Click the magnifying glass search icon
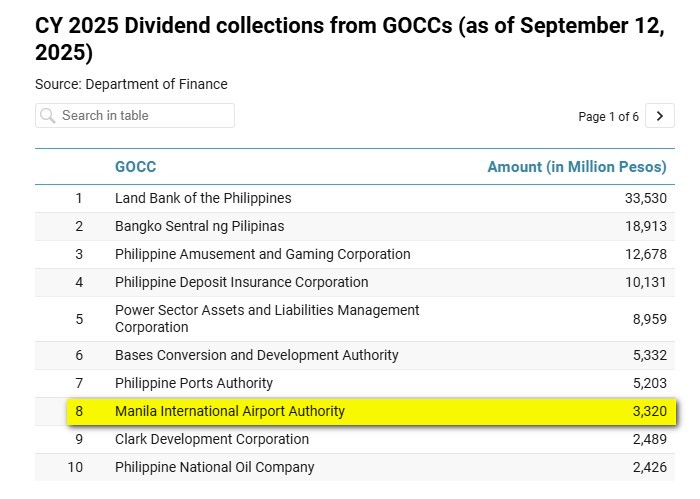The width and height of the screenshot is (700, 499). point(47,116)
